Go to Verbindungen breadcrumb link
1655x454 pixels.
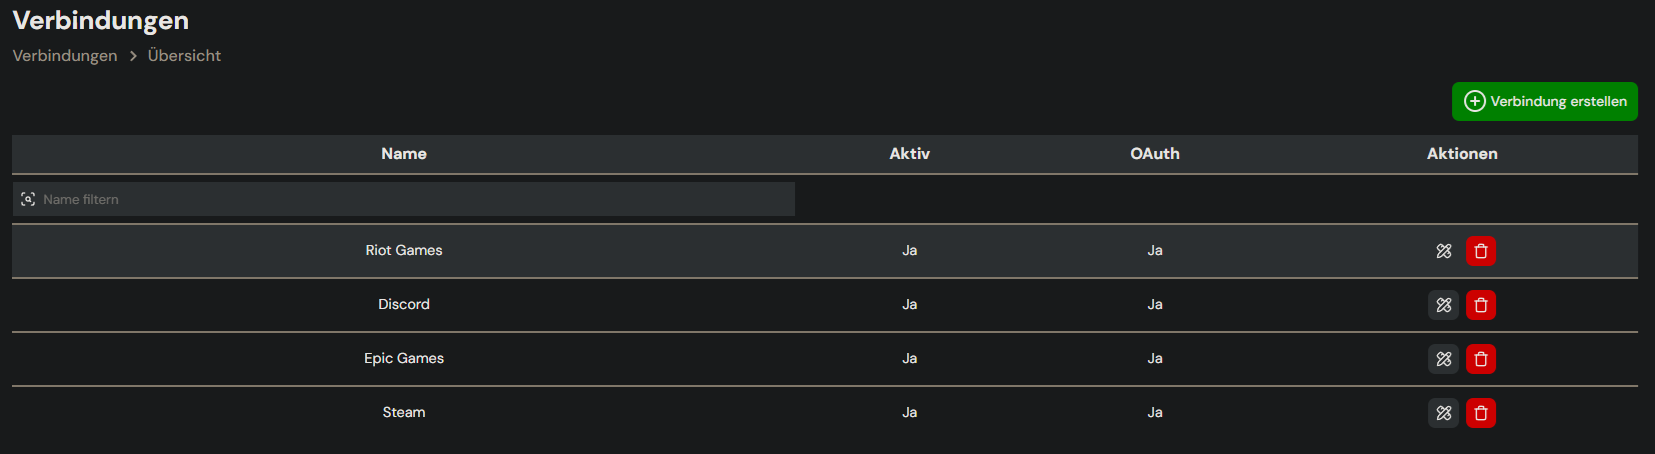click(x=65, y=56)
